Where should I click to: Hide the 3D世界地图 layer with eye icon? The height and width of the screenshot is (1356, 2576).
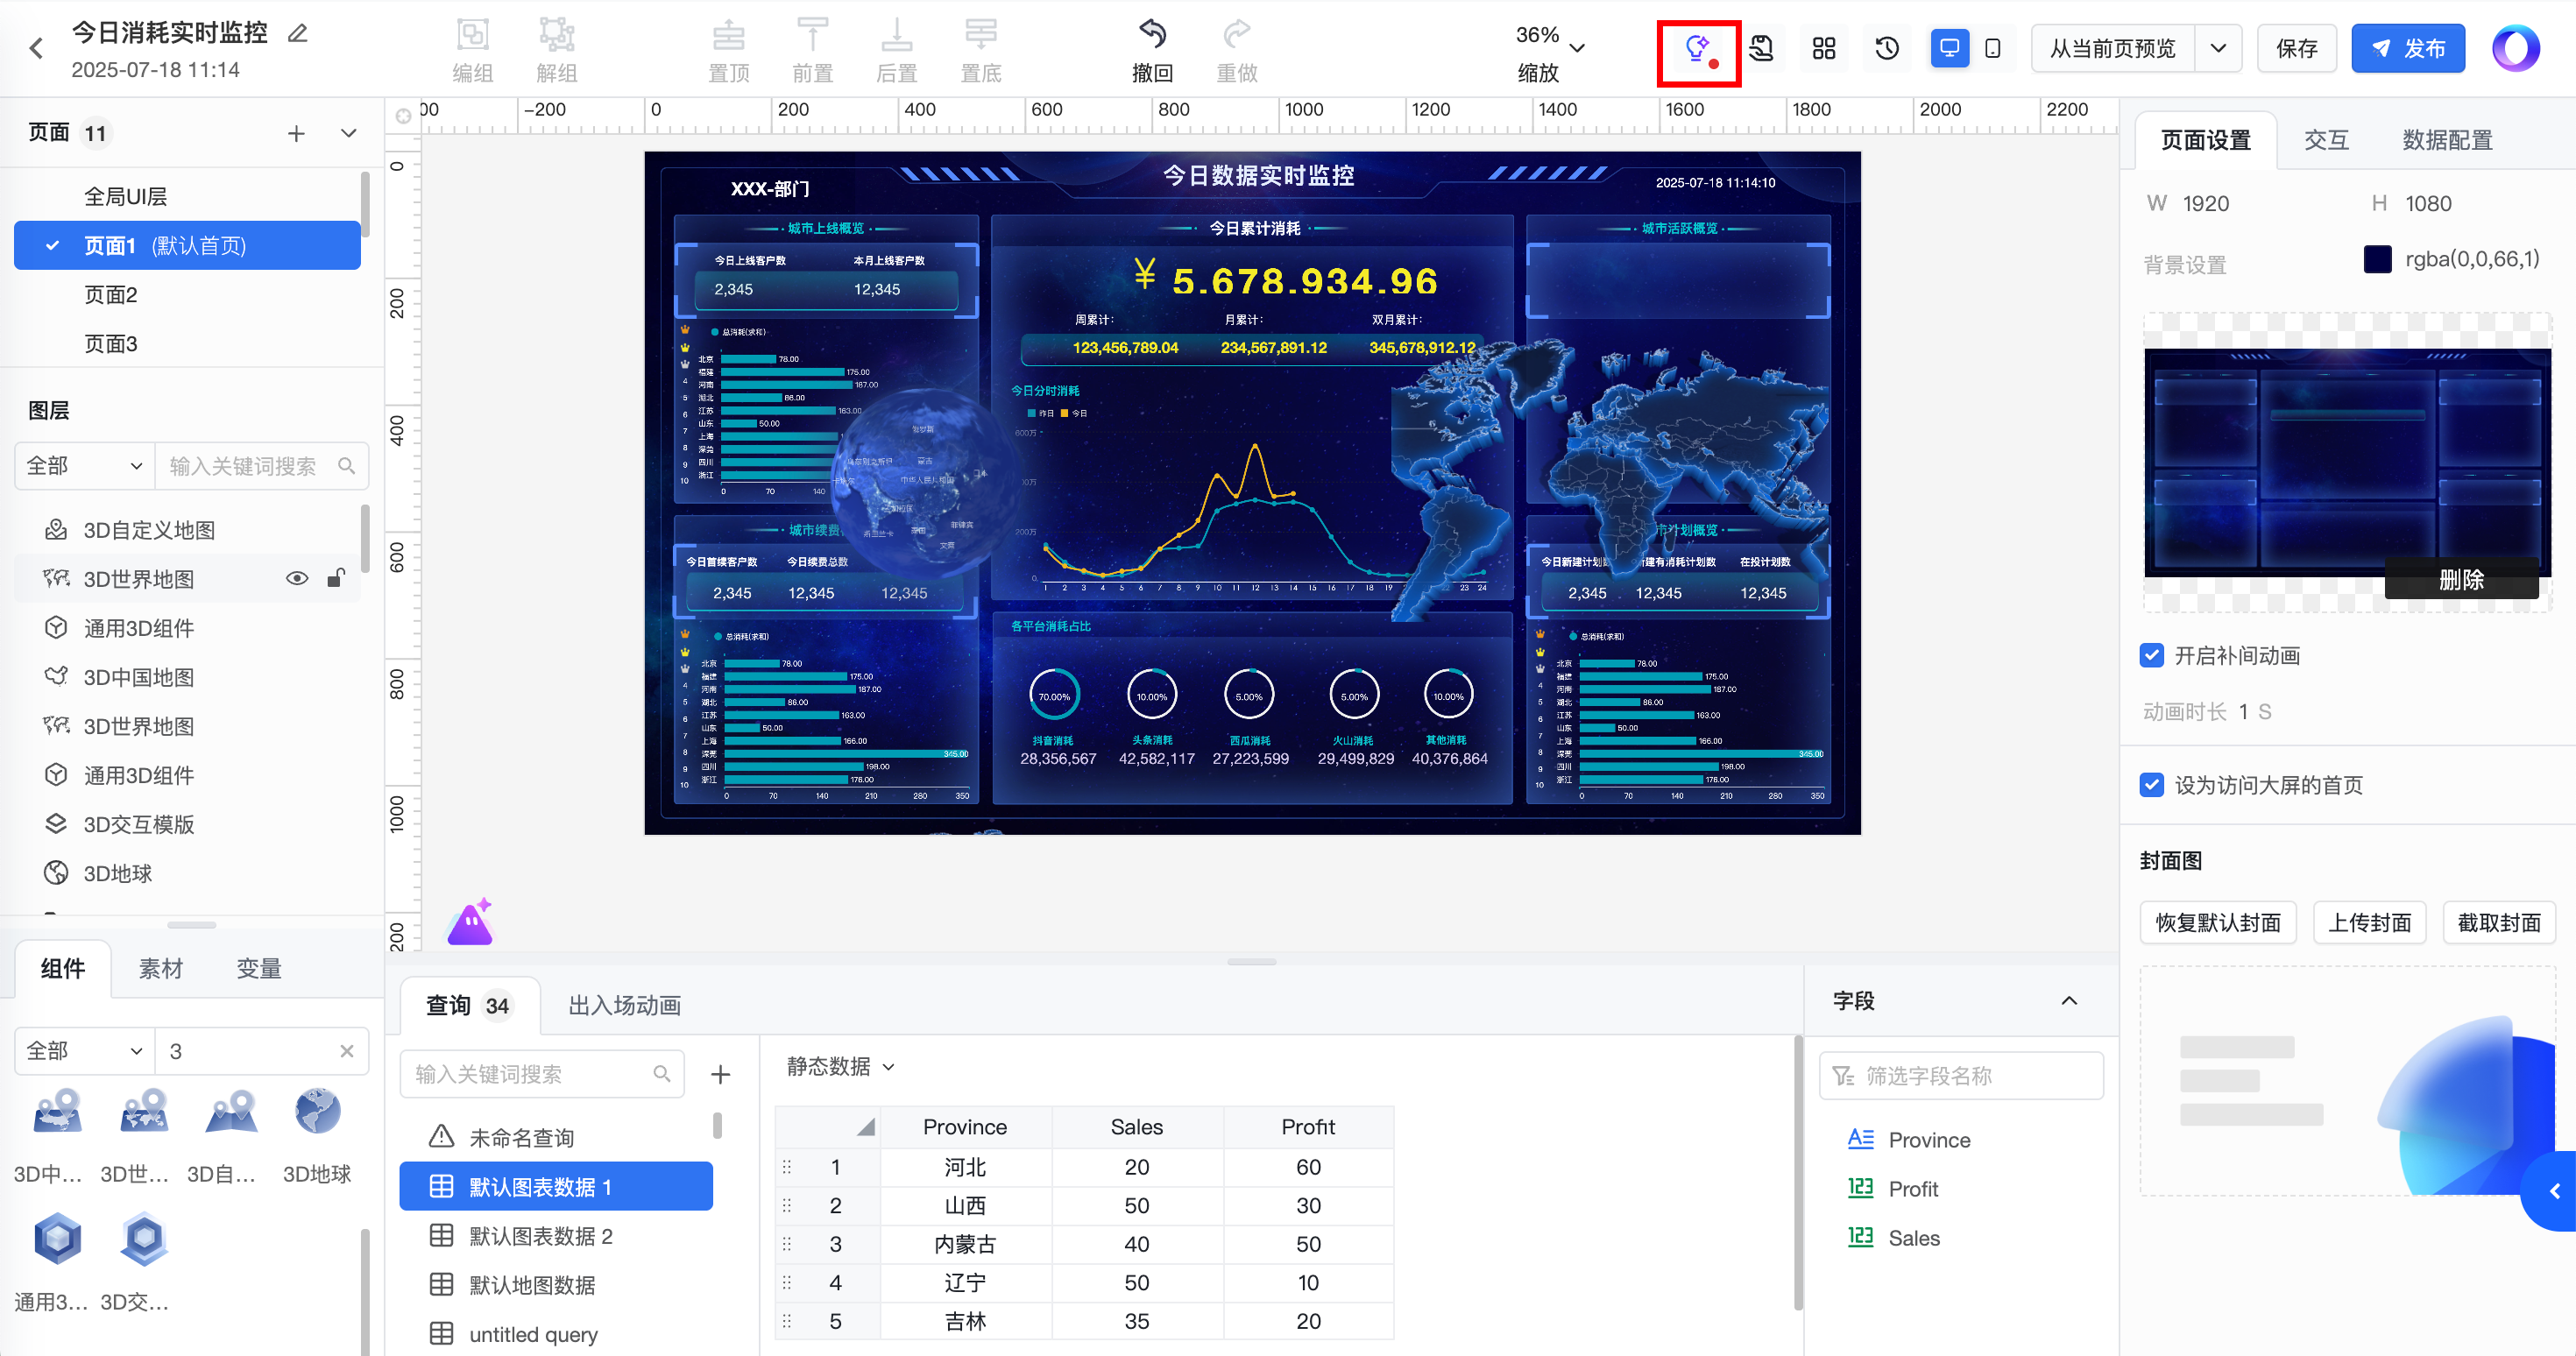tap(297, 578)
